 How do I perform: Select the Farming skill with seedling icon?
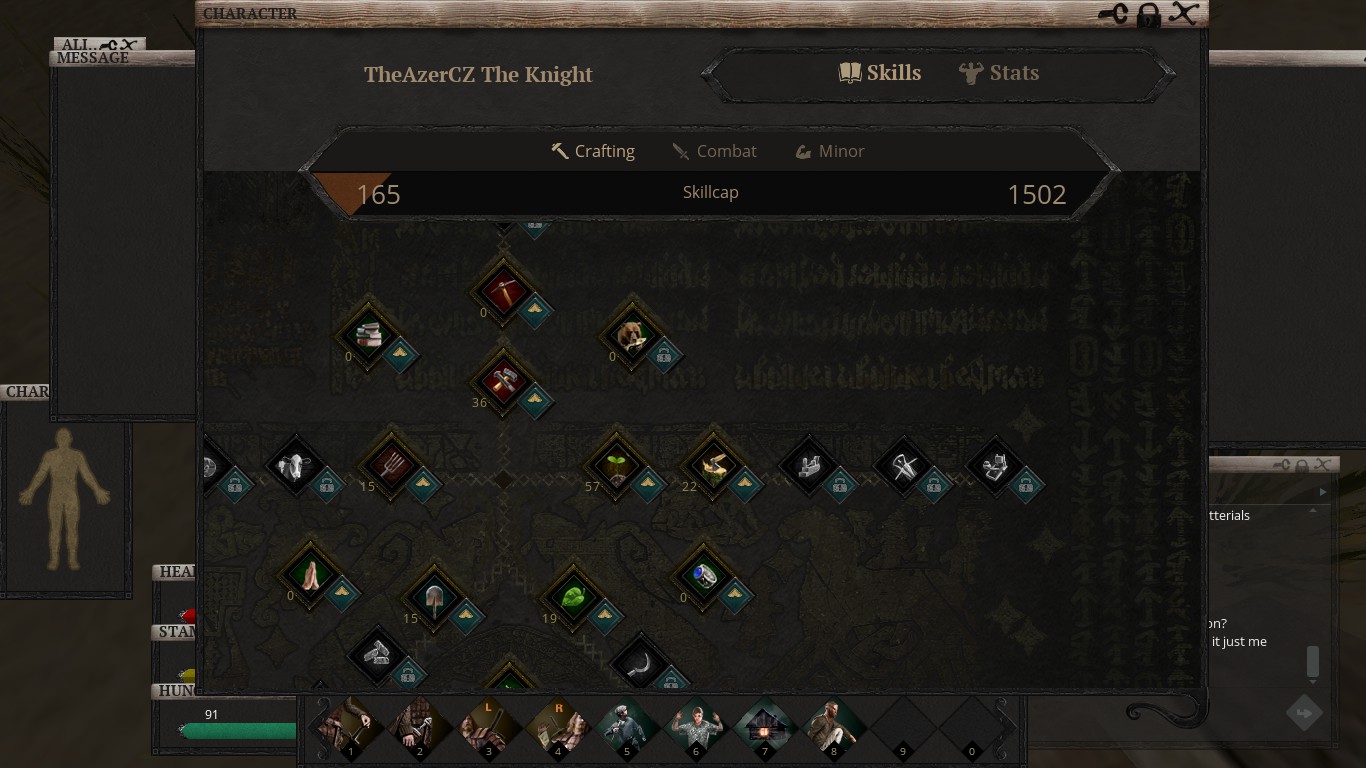[x=616, y=466]
